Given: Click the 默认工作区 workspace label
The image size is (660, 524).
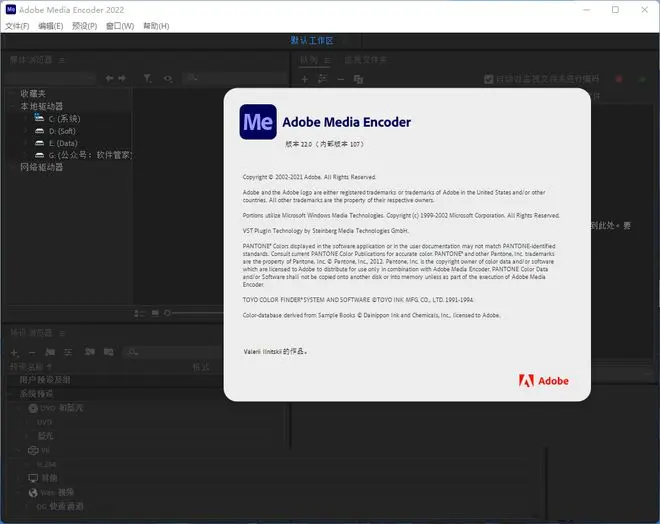Looking at the screenshot, I should (311, 40).
